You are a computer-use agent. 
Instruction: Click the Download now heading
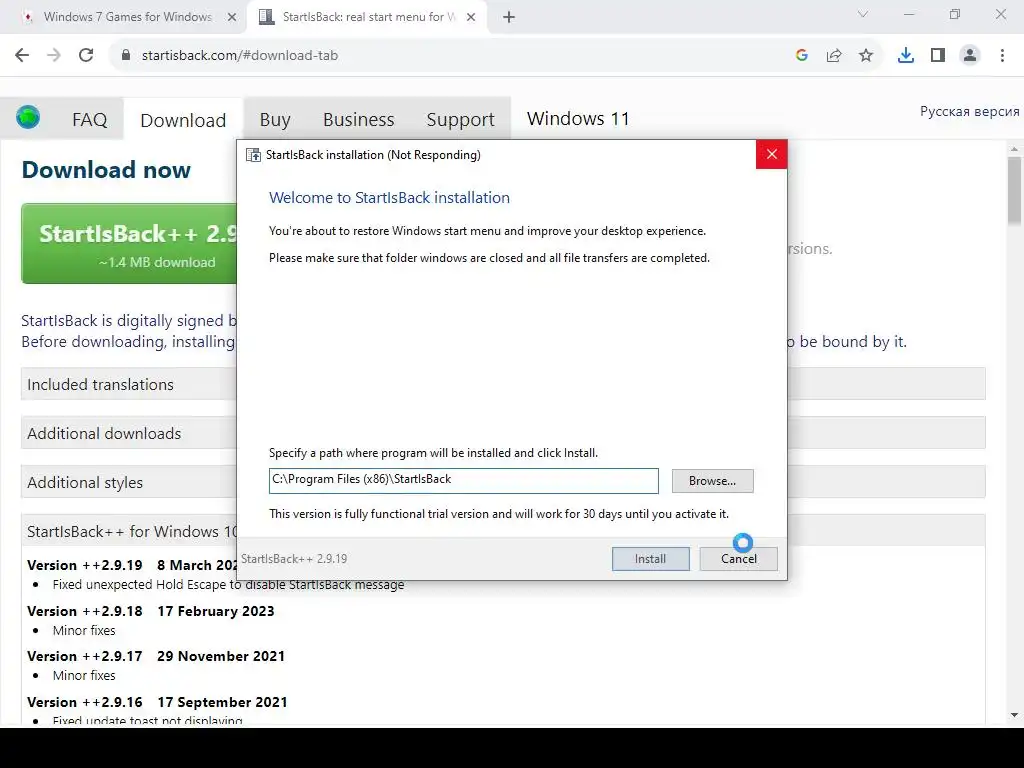(106, 170)
